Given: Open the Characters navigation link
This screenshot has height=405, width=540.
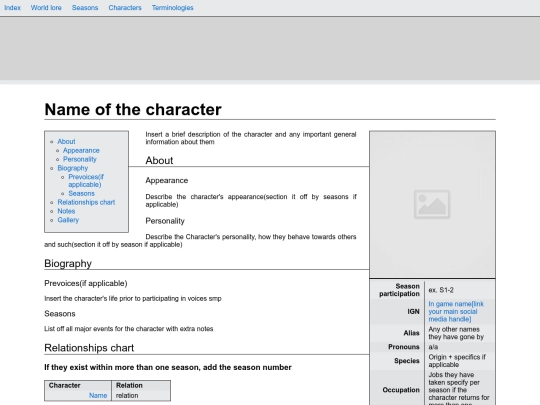Looking at the screenshot, I should 125,8.
